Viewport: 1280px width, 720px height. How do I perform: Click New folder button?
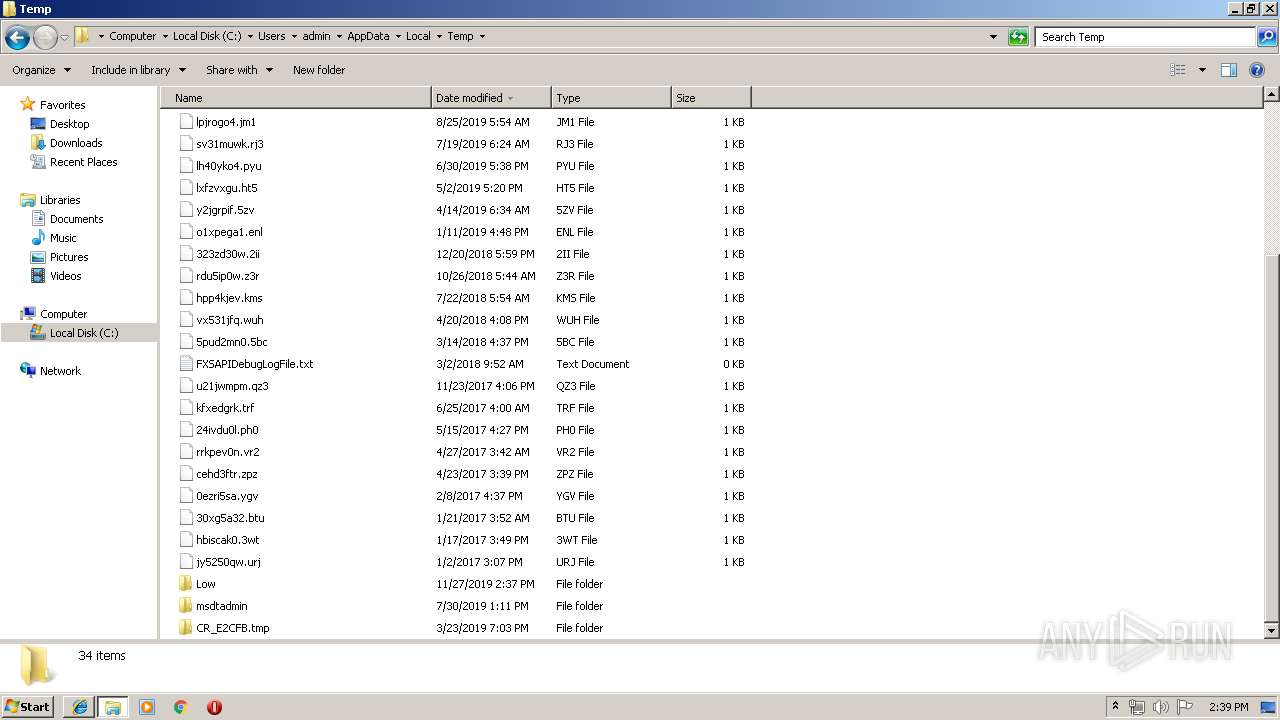point(319,70)
